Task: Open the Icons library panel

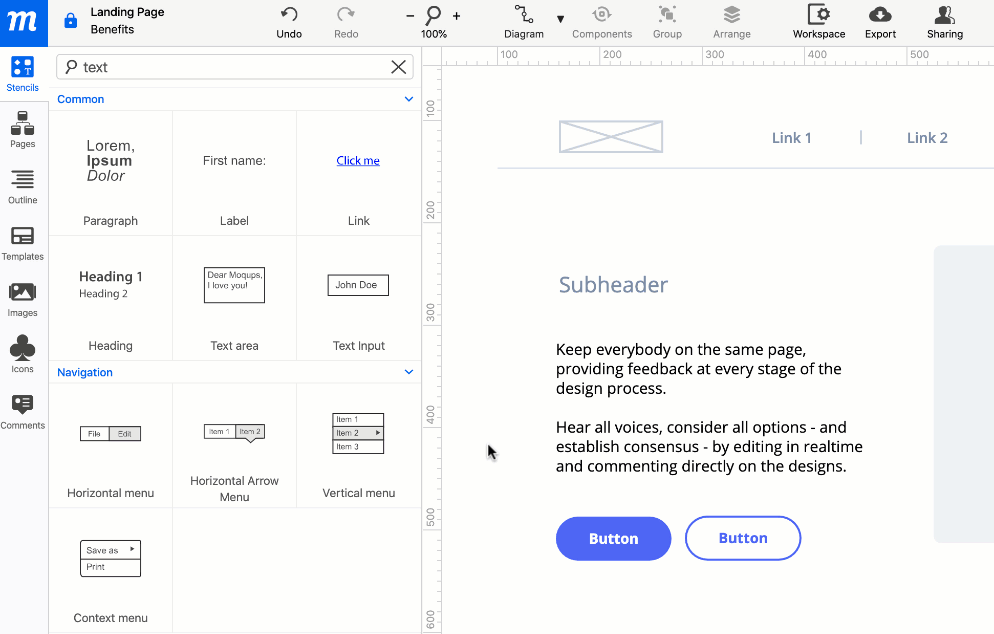Action: 23,355
